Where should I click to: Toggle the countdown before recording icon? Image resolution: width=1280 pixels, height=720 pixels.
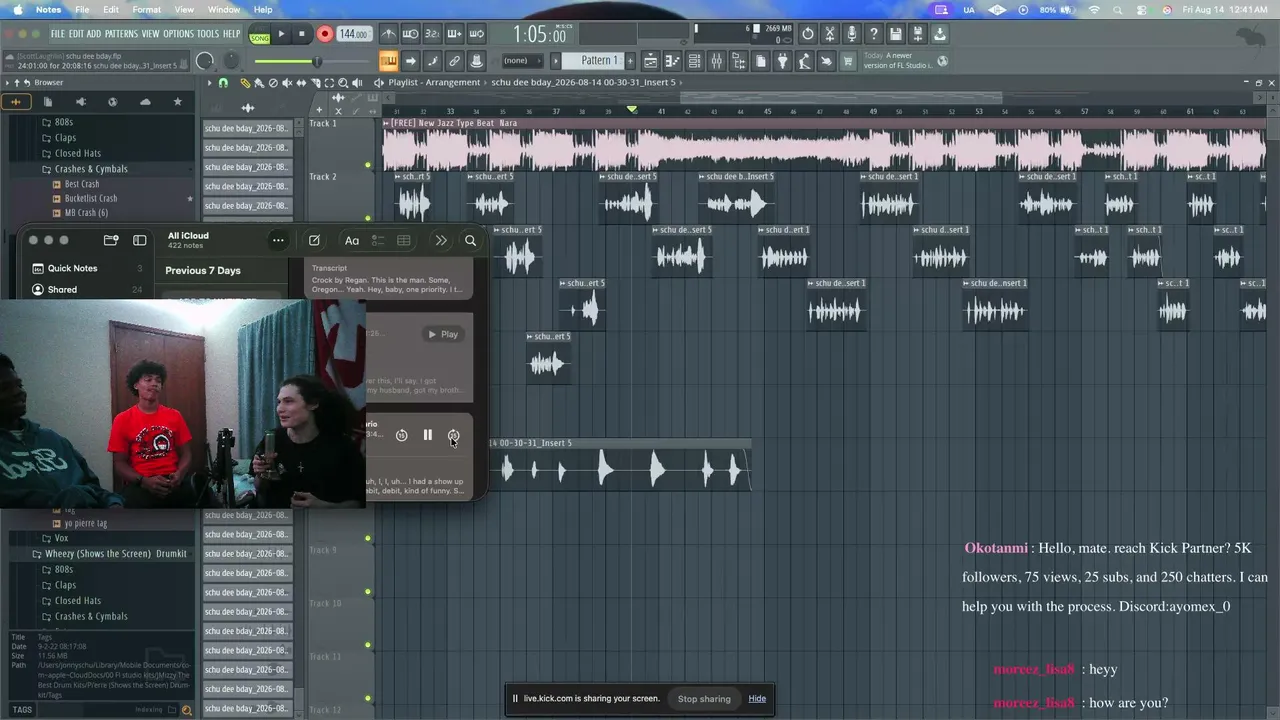coord(433,34)
